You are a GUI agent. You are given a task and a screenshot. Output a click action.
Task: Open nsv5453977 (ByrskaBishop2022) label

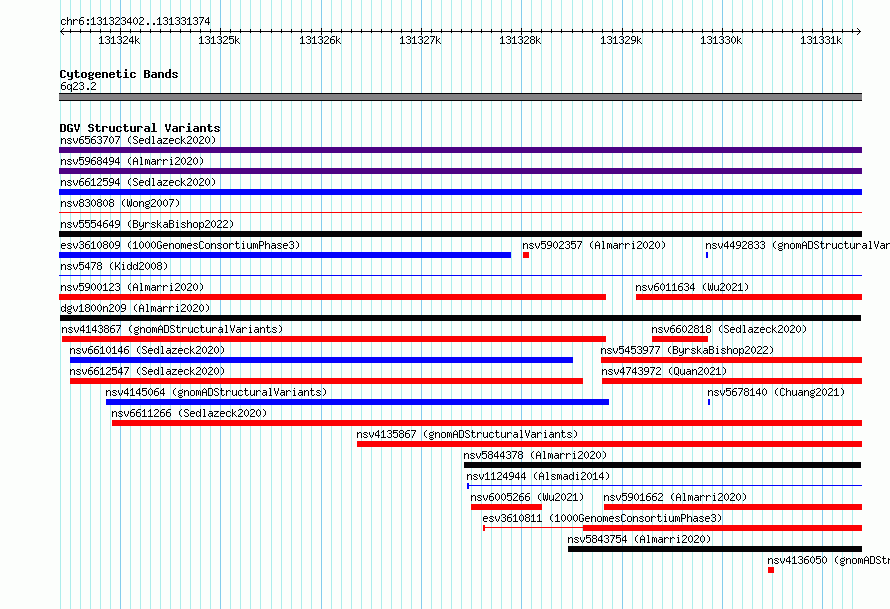click(x=687, y=350)
